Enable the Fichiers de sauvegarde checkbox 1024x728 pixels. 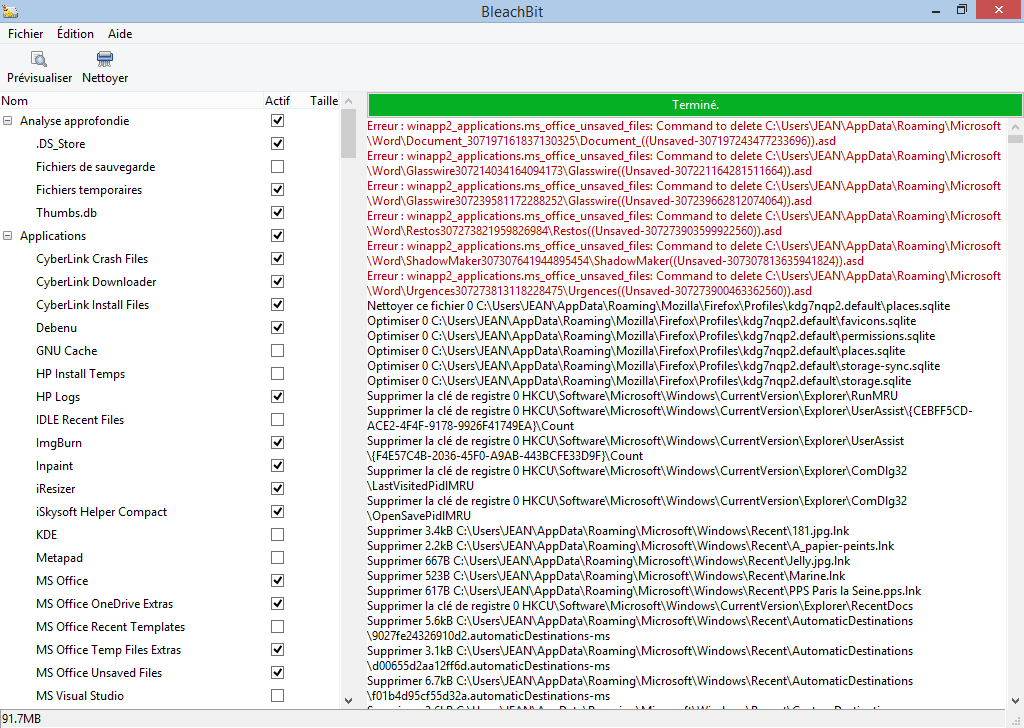(x=277, y=166)
